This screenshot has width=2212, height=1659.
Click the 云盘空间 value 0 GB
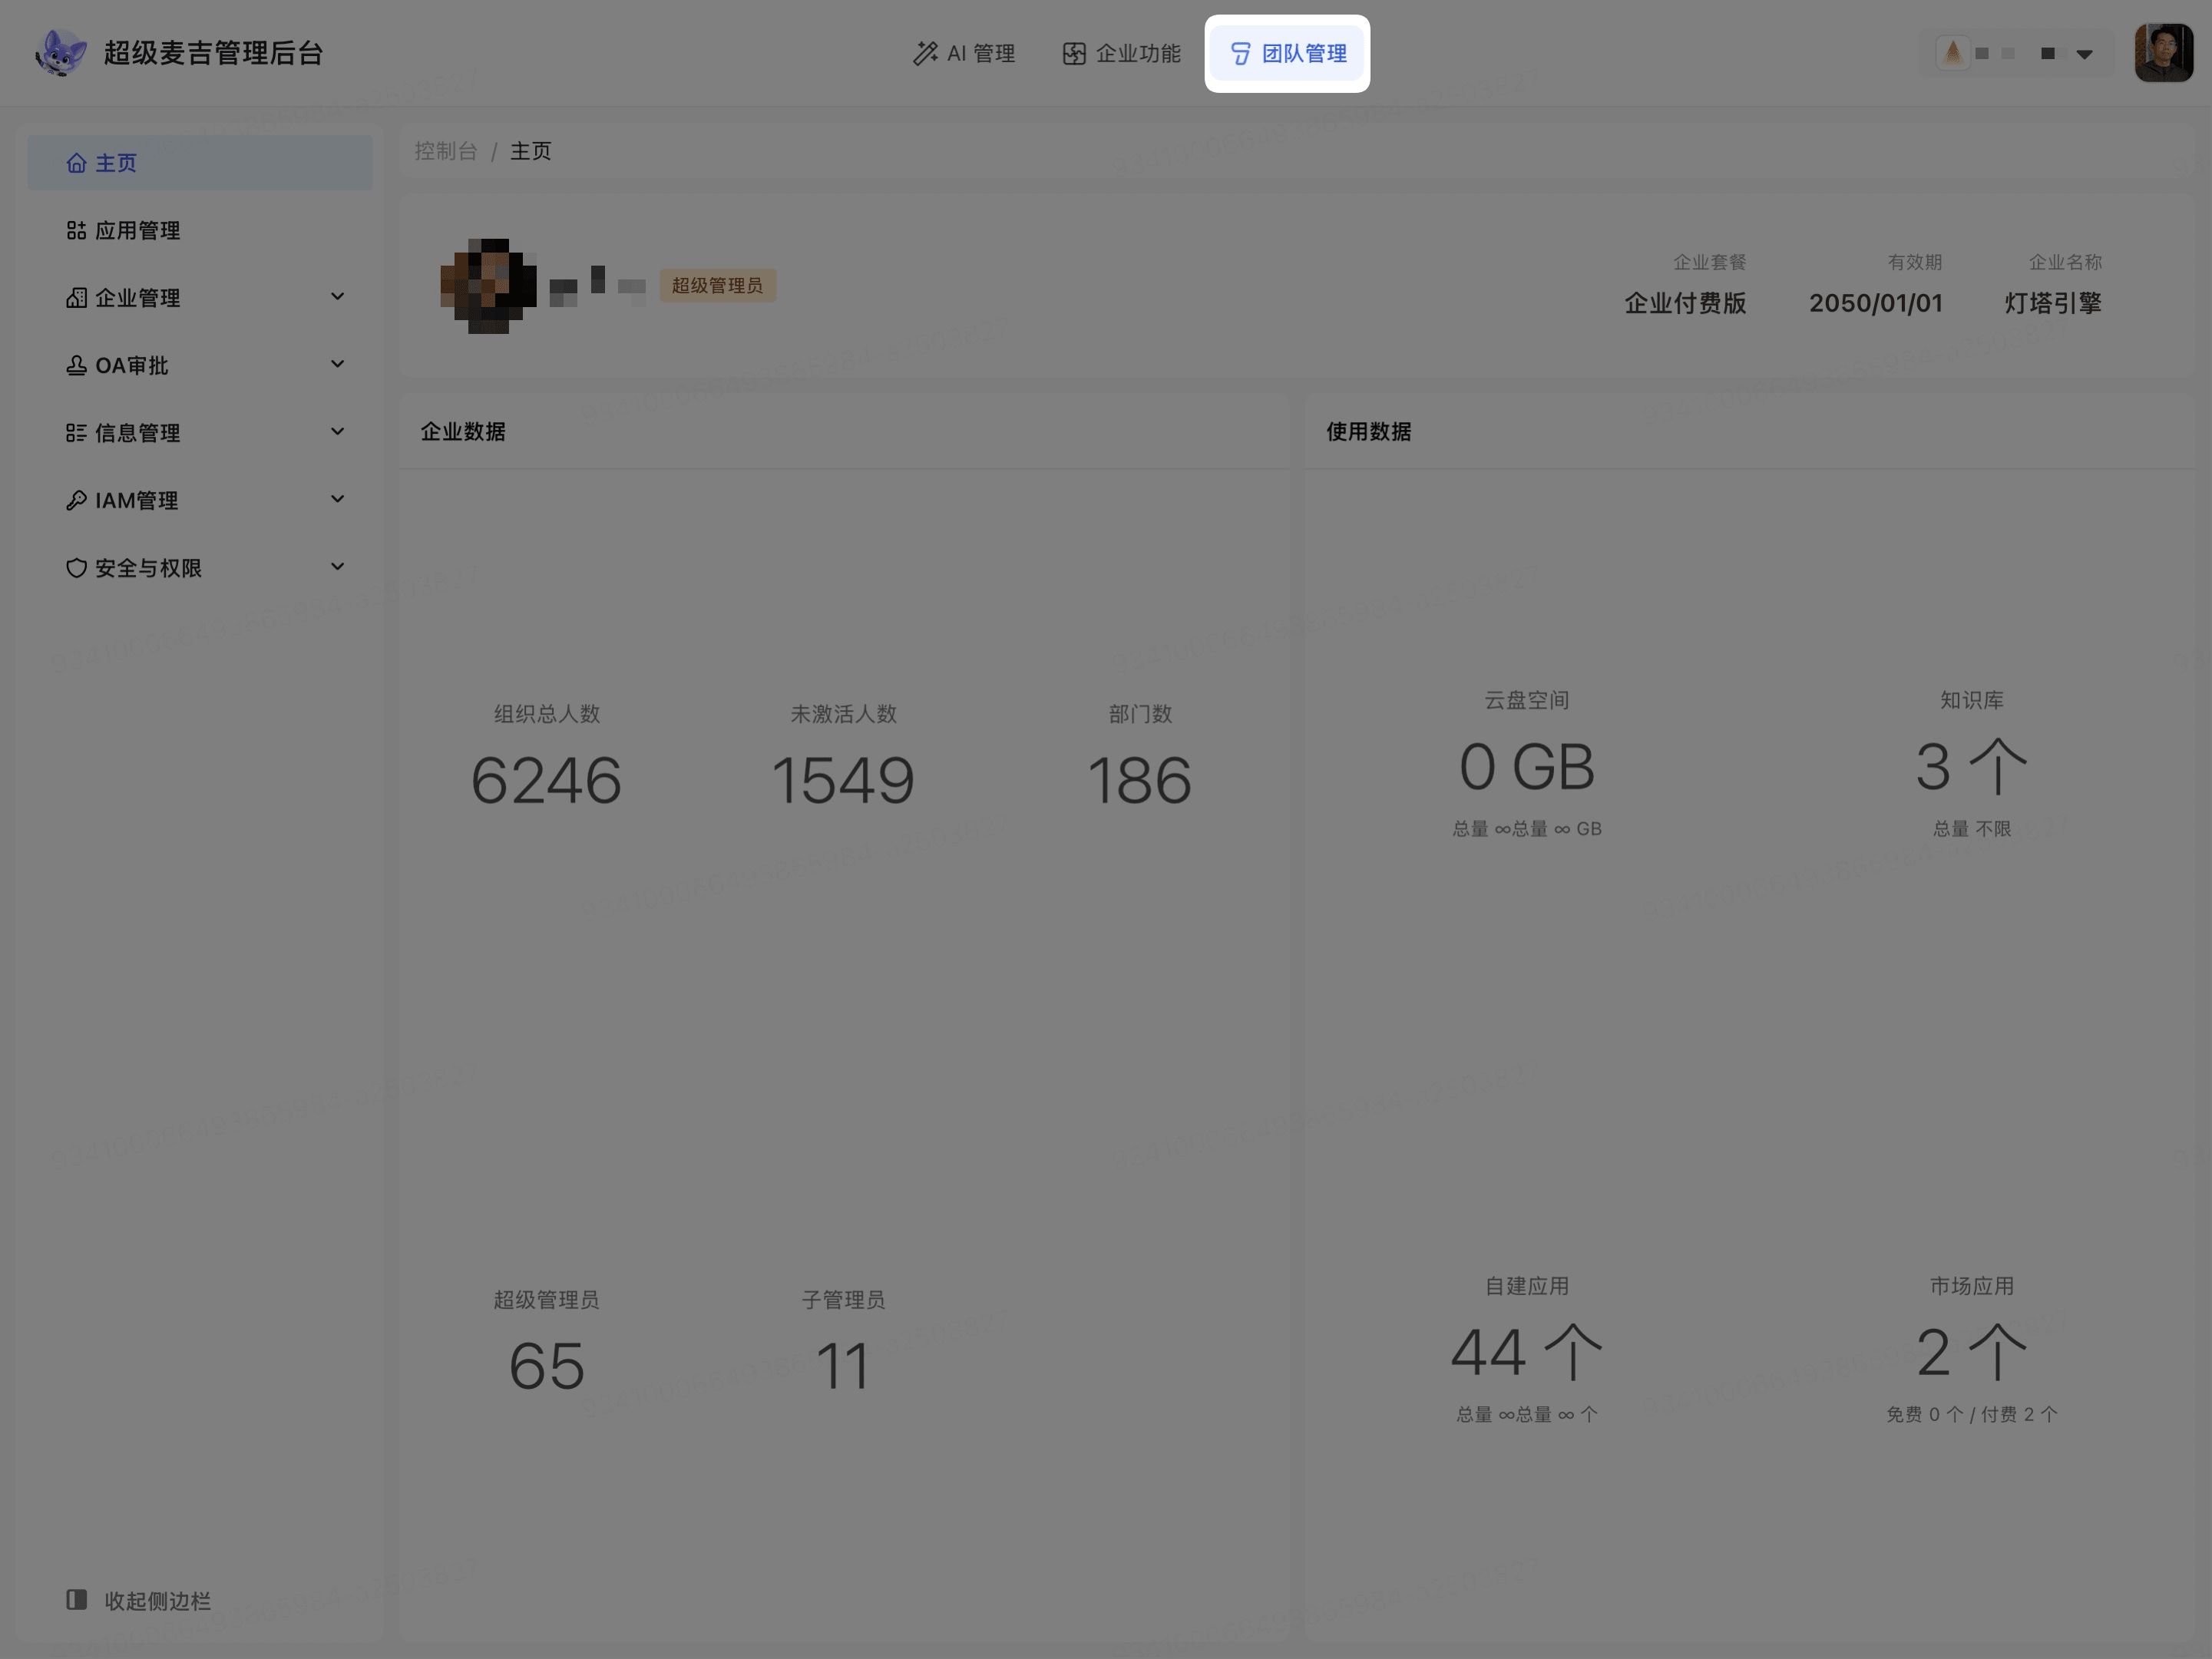pos(1526,767)
